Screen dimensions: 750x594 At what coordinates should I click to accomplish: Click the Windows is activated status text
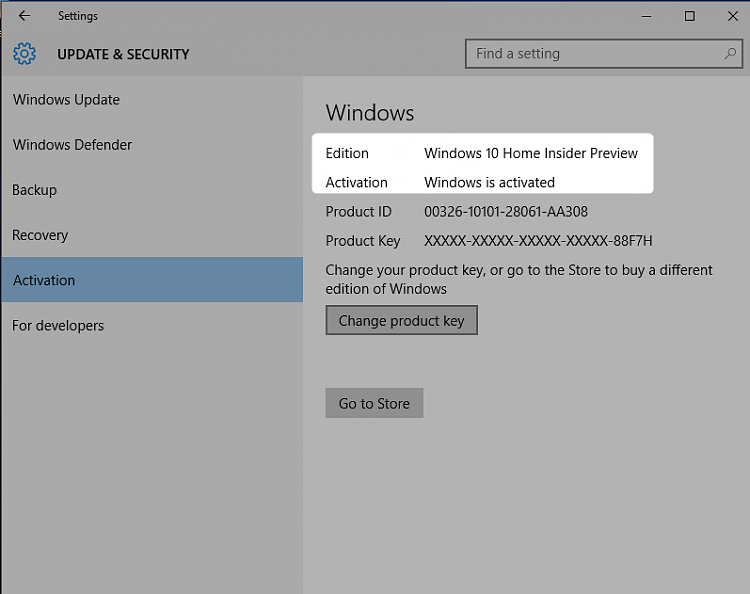coord(489,182)
